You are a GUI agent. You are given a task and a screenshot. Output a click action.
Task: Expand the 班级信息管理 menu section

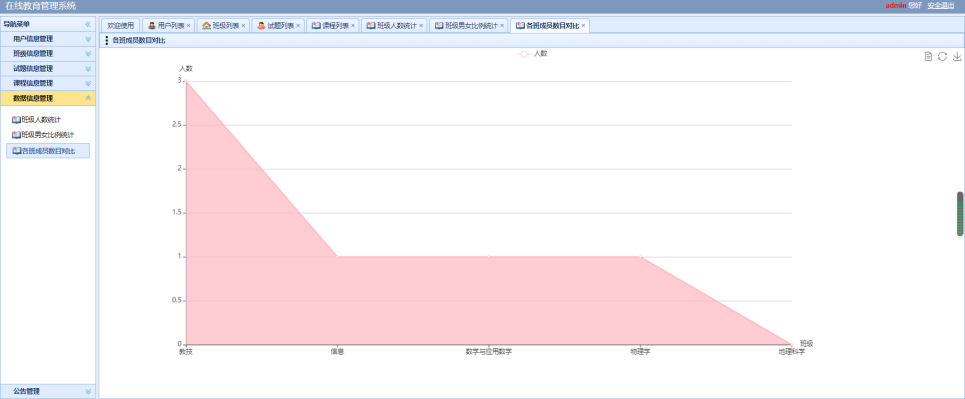[x=48, y=54]
